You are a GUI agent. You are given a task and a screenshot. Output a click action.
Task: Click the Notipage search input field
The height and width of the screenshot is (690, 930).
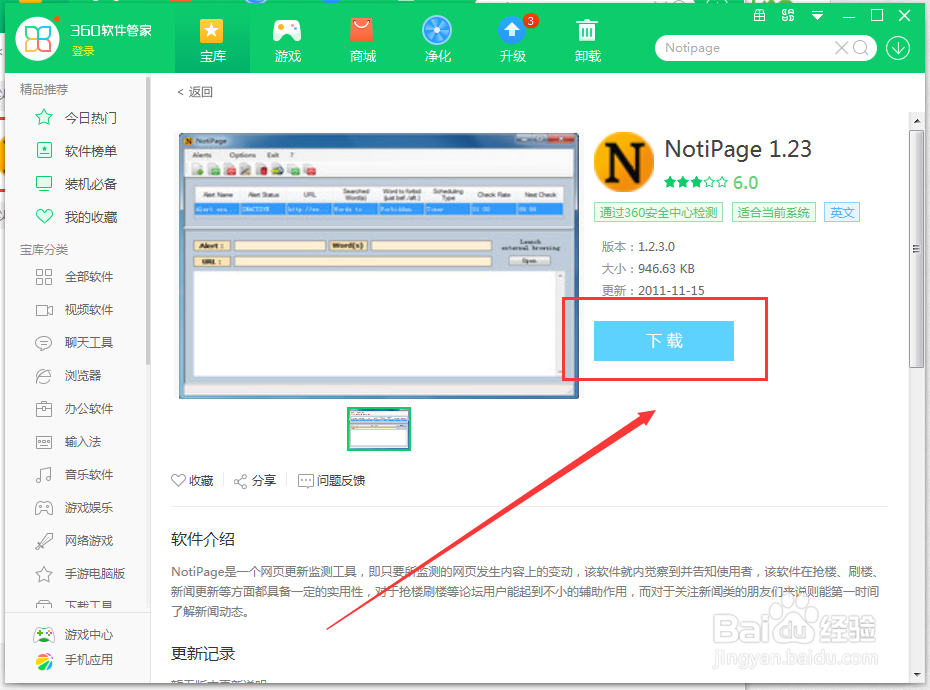point(746,48)
